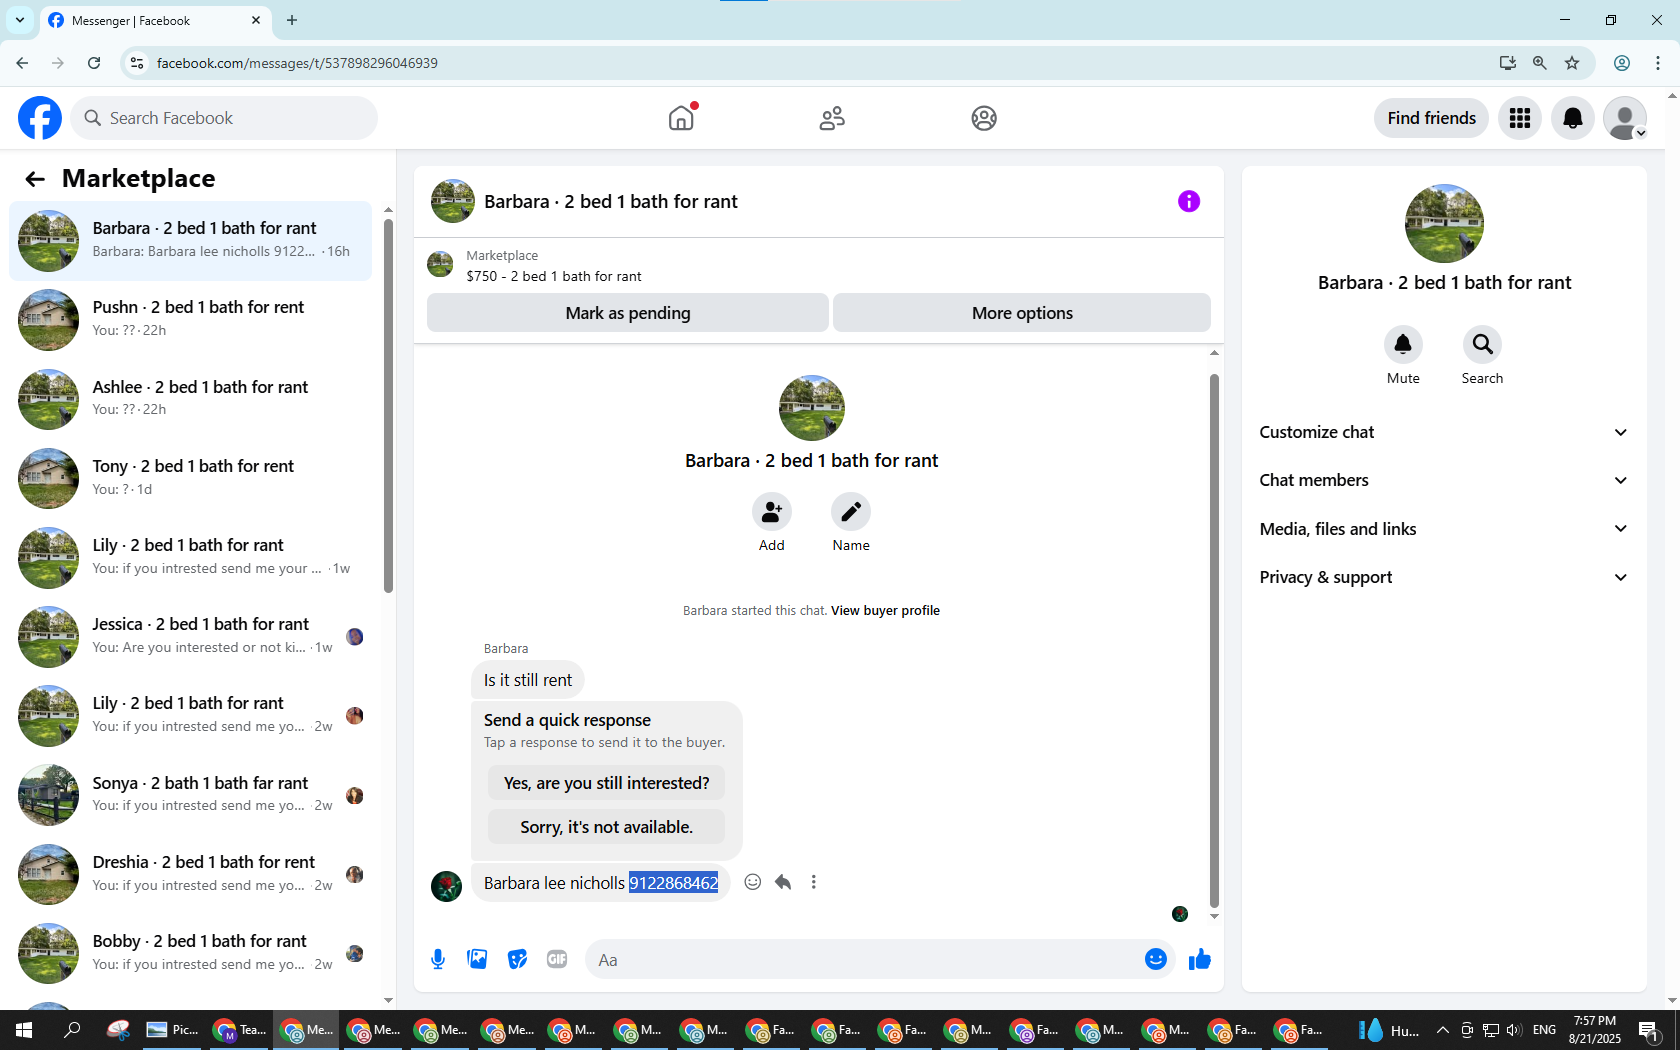Click Barbara's large listing photo in sidebar
This screenshot has height=1050, width=1680.
(1444, 223)
